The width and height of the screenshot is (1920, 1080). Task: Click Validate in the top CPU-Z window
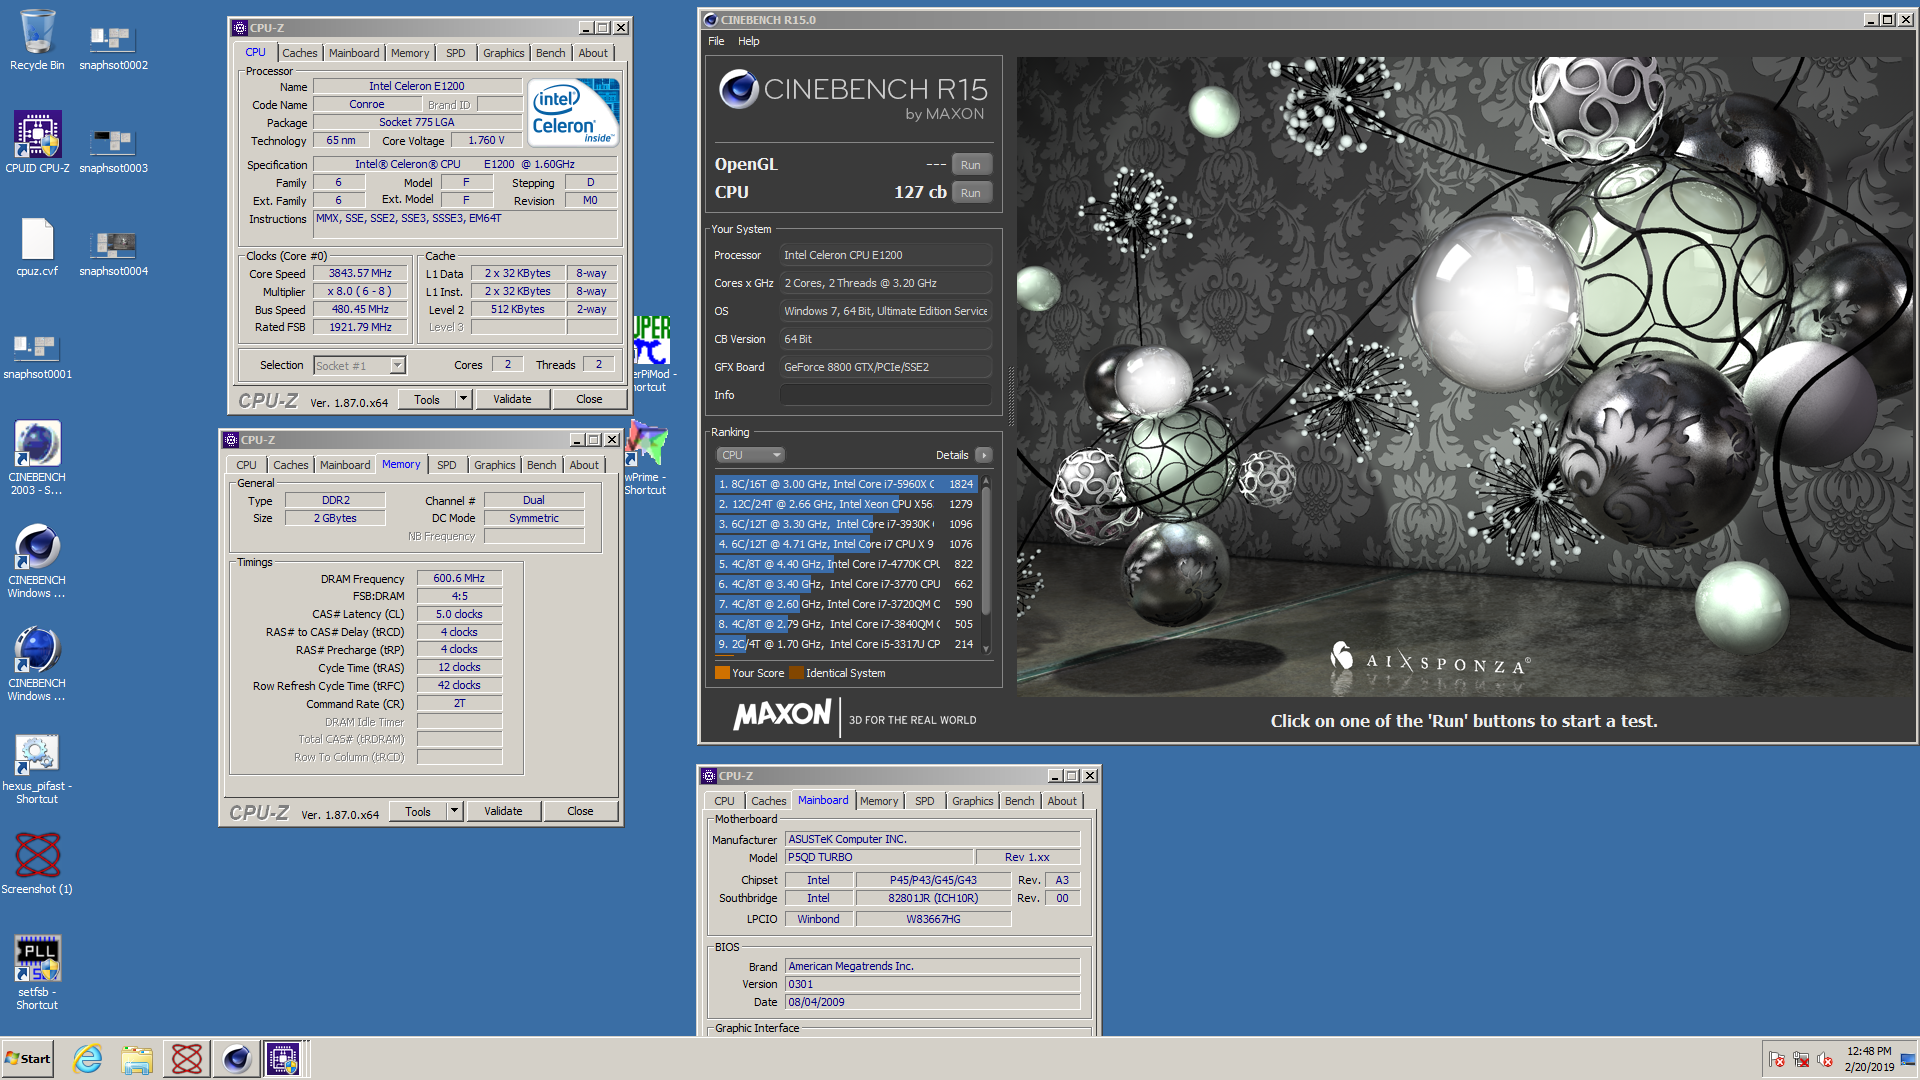tap(512, 399)
